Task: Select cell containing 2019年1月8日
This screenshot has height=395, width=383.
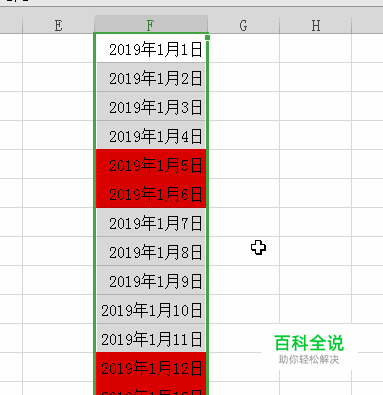Action: click(151, 251)
